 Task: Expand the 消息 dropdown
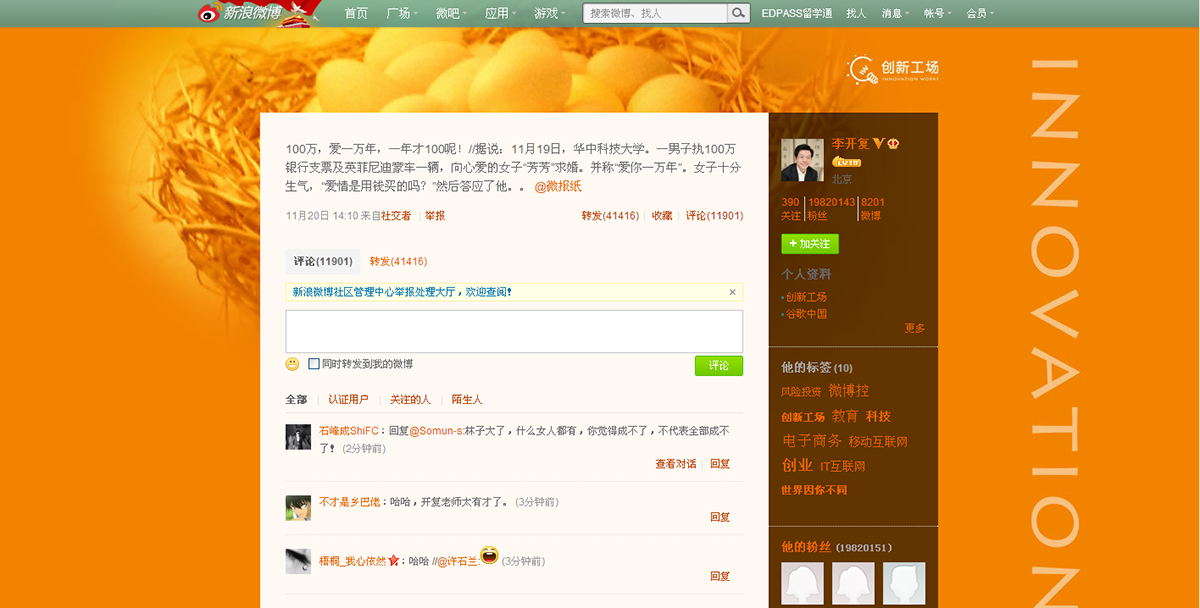click(x=895, y=13)
